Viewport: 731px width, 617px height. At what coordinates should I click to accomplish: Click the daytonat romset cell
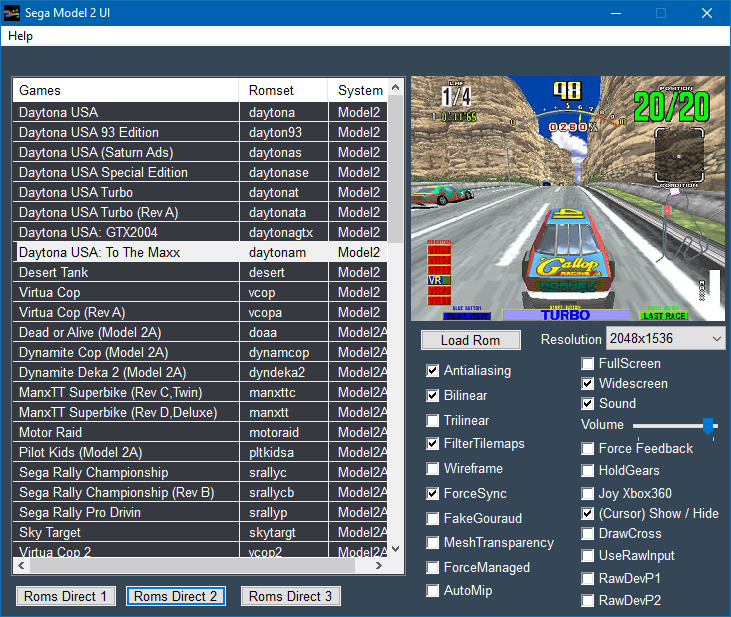283,193
